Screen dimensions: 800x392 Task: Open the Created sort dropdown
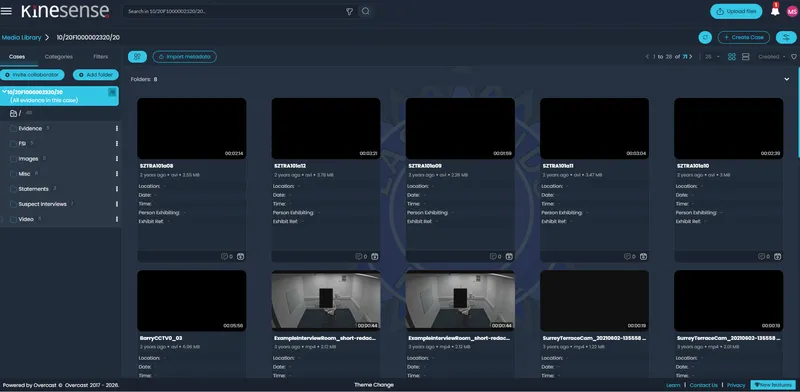coord(771,57)
